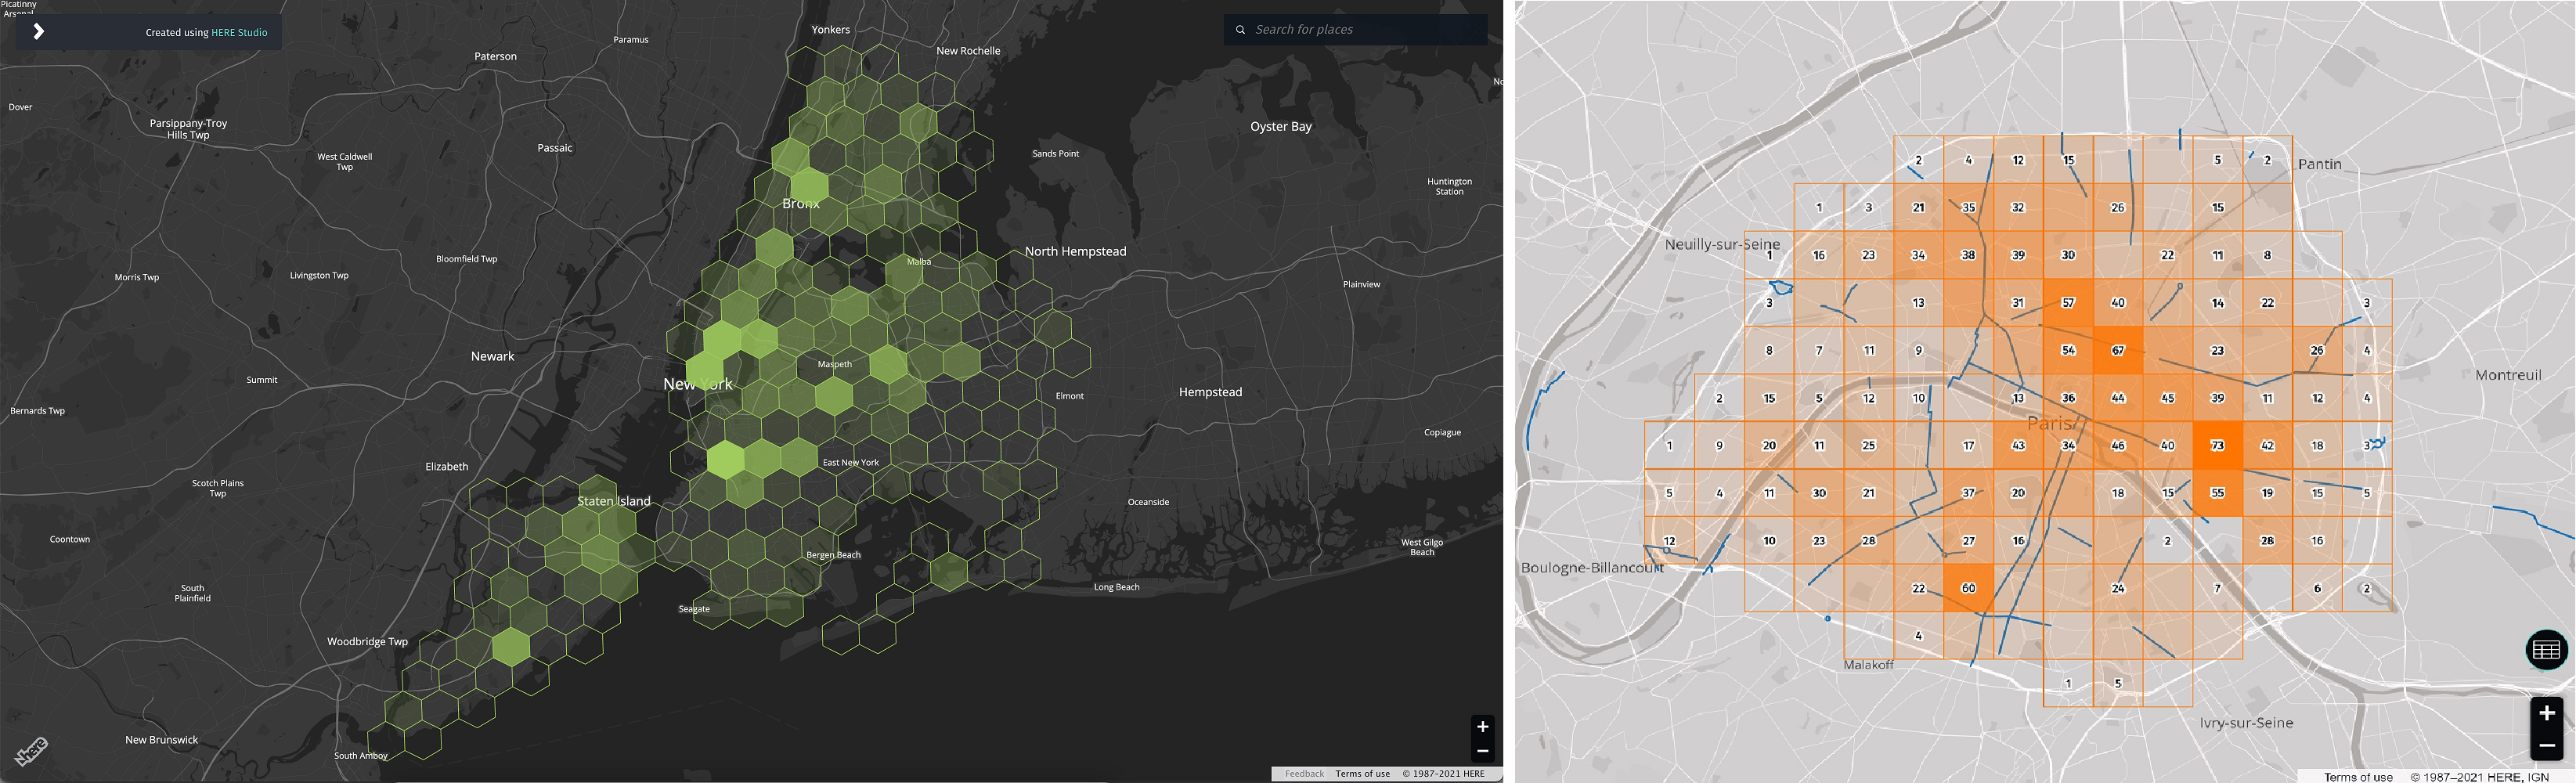Click the Livingston Twp label
Viewport: 2576px width, 783px height.
point(319,276)
